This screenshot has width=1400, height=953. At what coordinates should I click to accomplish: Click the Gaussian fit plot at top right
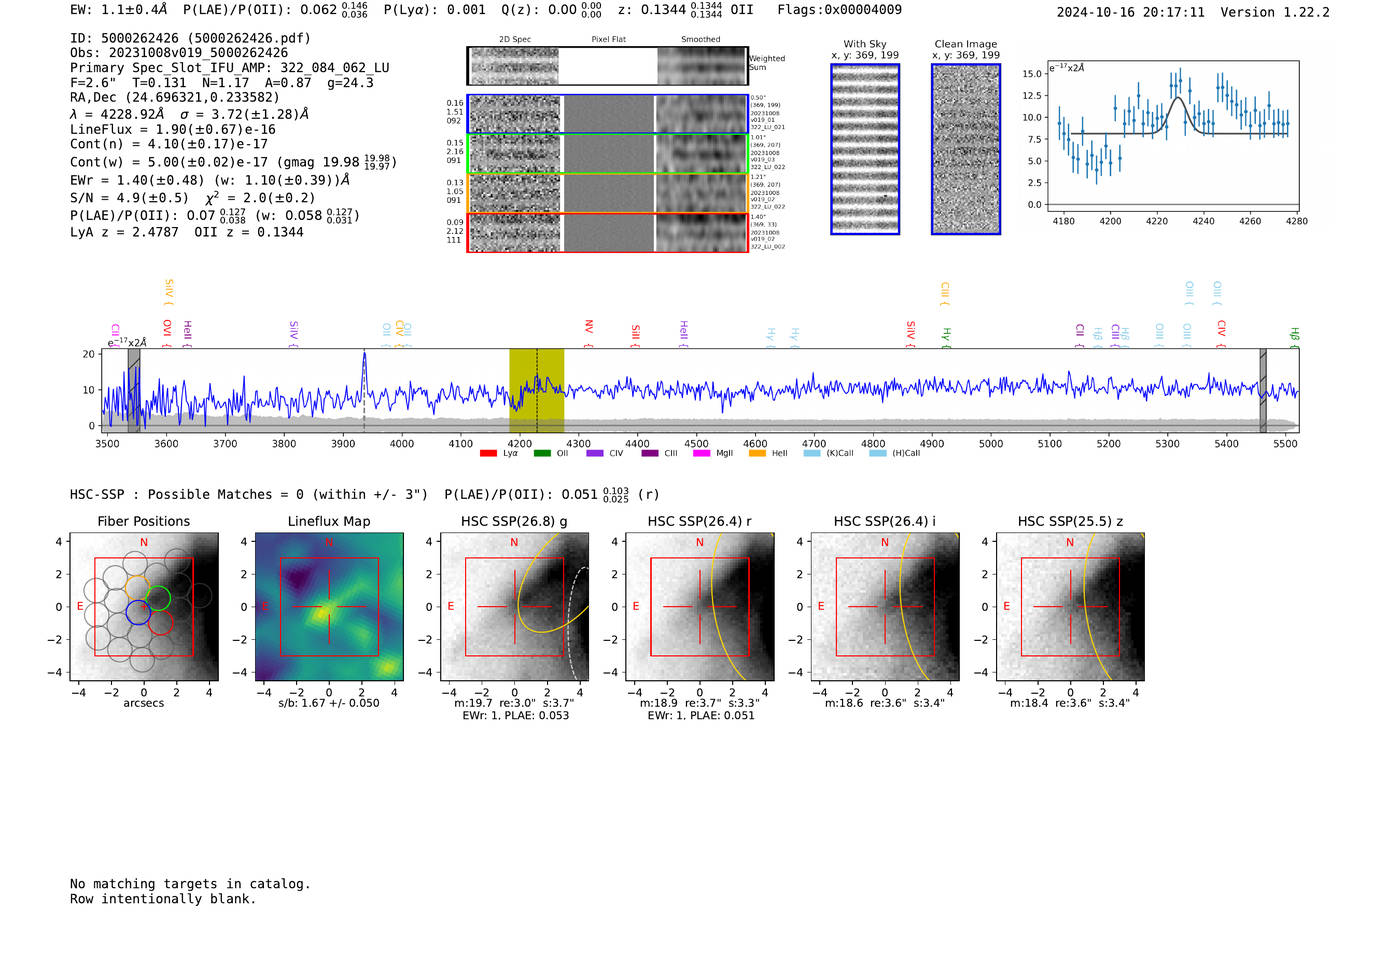(1172, 136)
